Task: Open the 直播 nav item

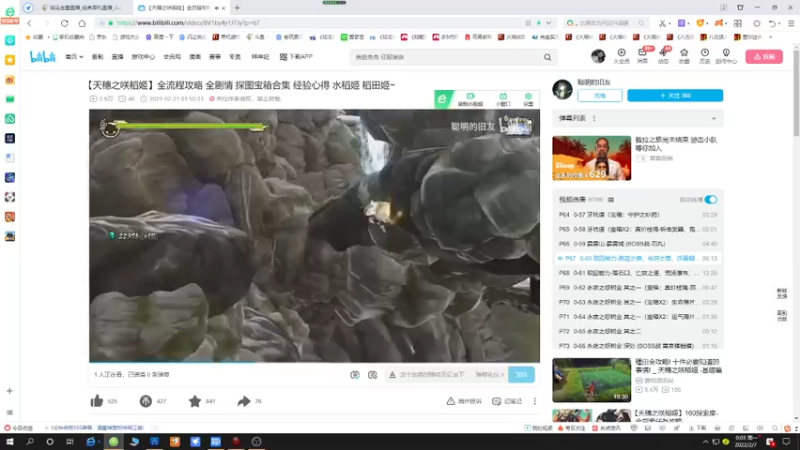Action: (x=117, y=57)
